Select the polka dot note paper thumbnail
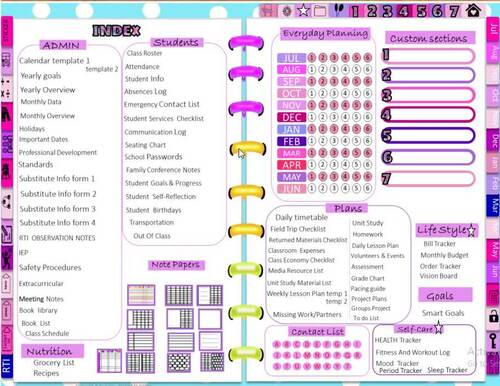 pos(179,362)
